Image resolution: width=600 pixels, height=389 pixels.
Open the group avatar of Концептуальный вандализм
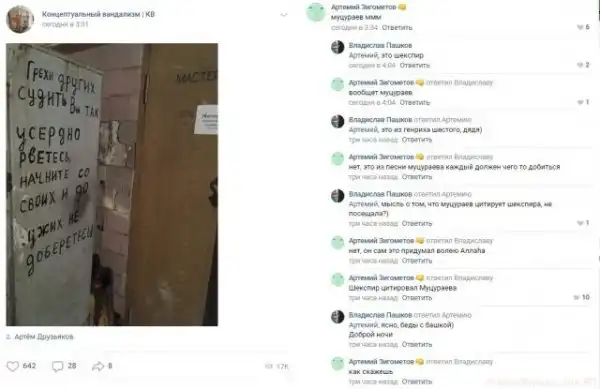point(20,19)
